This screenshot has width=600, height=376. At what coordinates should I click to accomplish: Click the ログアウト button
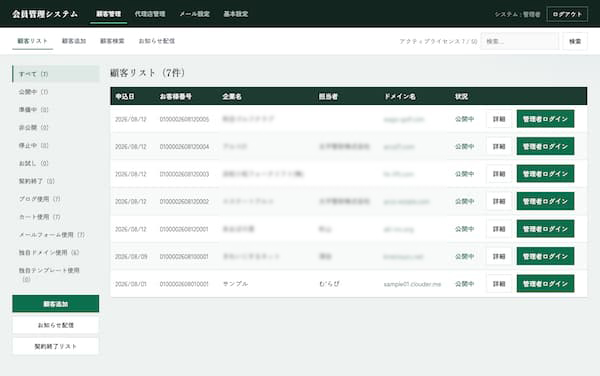tap(567, 14)
